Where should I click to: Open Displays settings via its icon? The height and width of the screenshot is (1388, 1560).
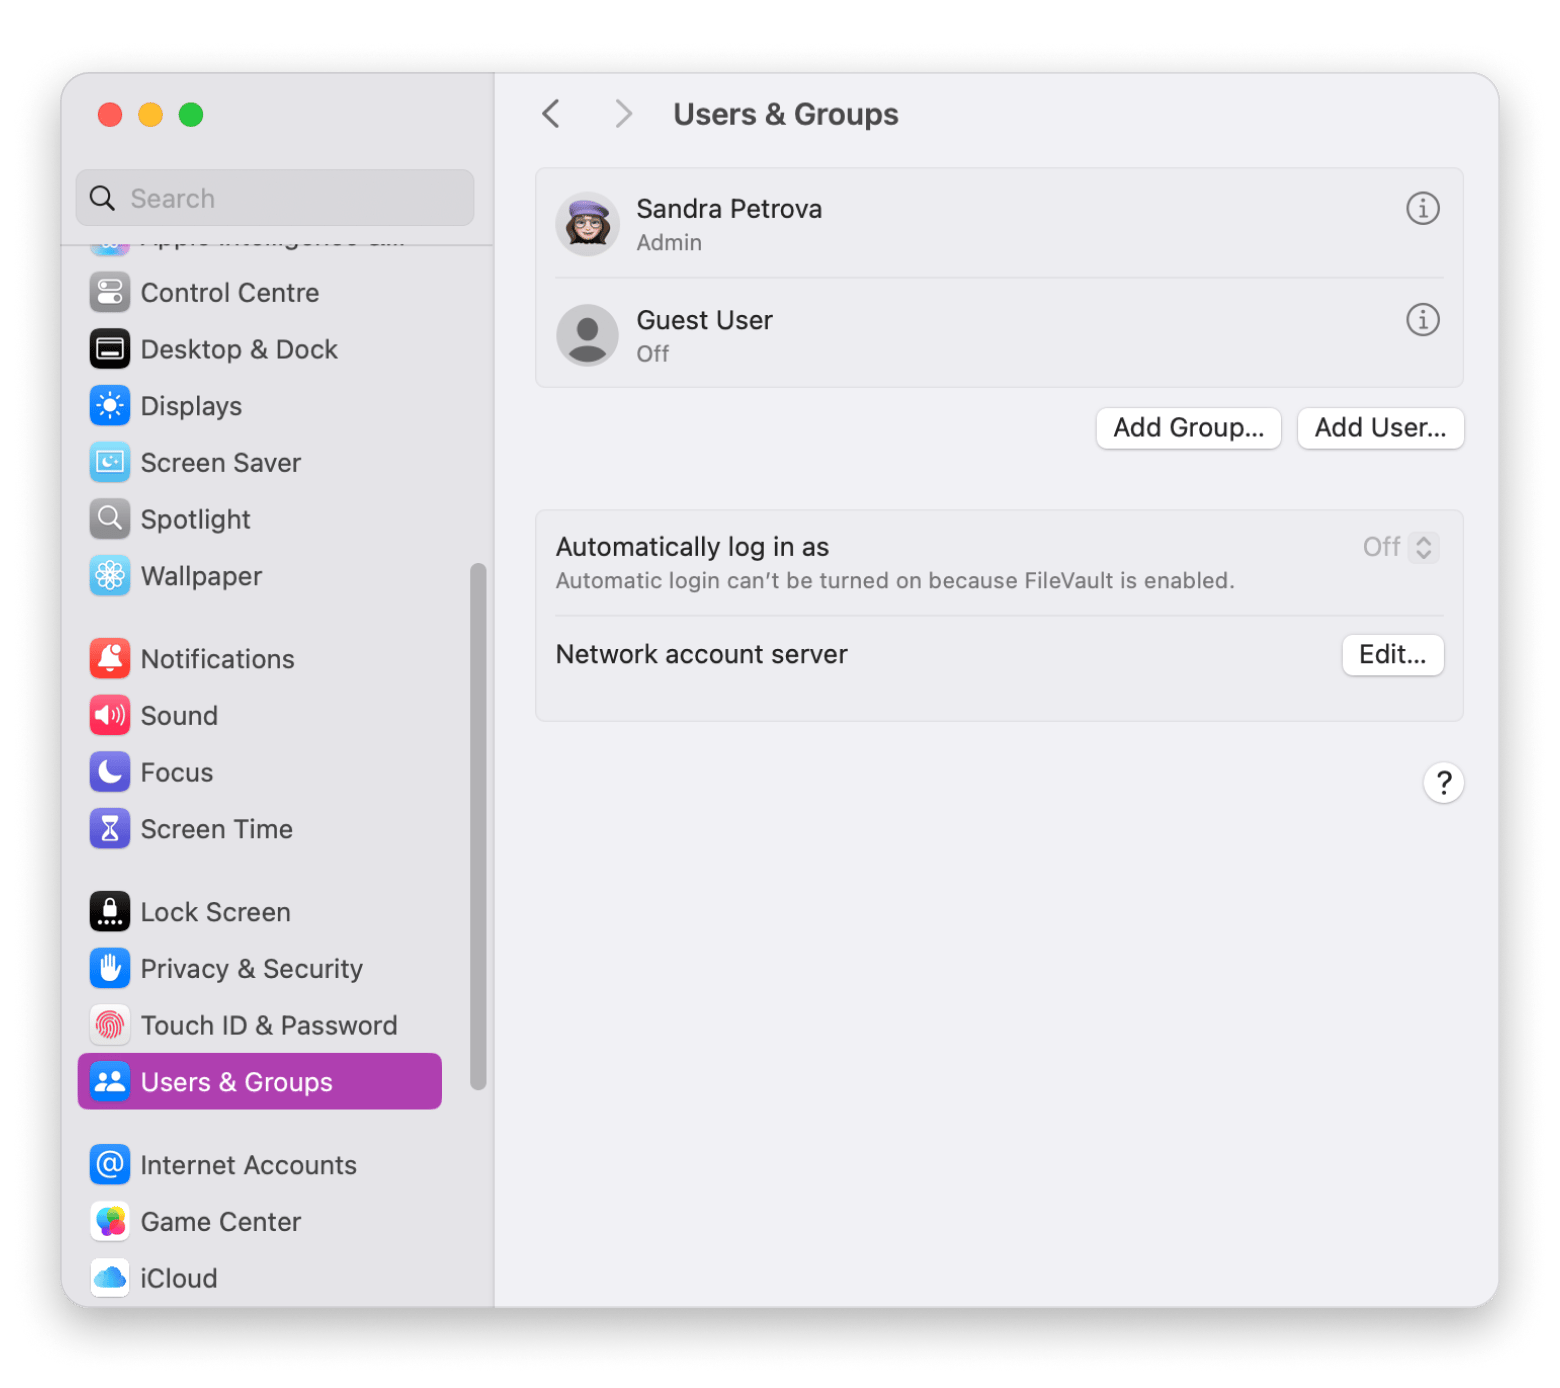point(110,406)
